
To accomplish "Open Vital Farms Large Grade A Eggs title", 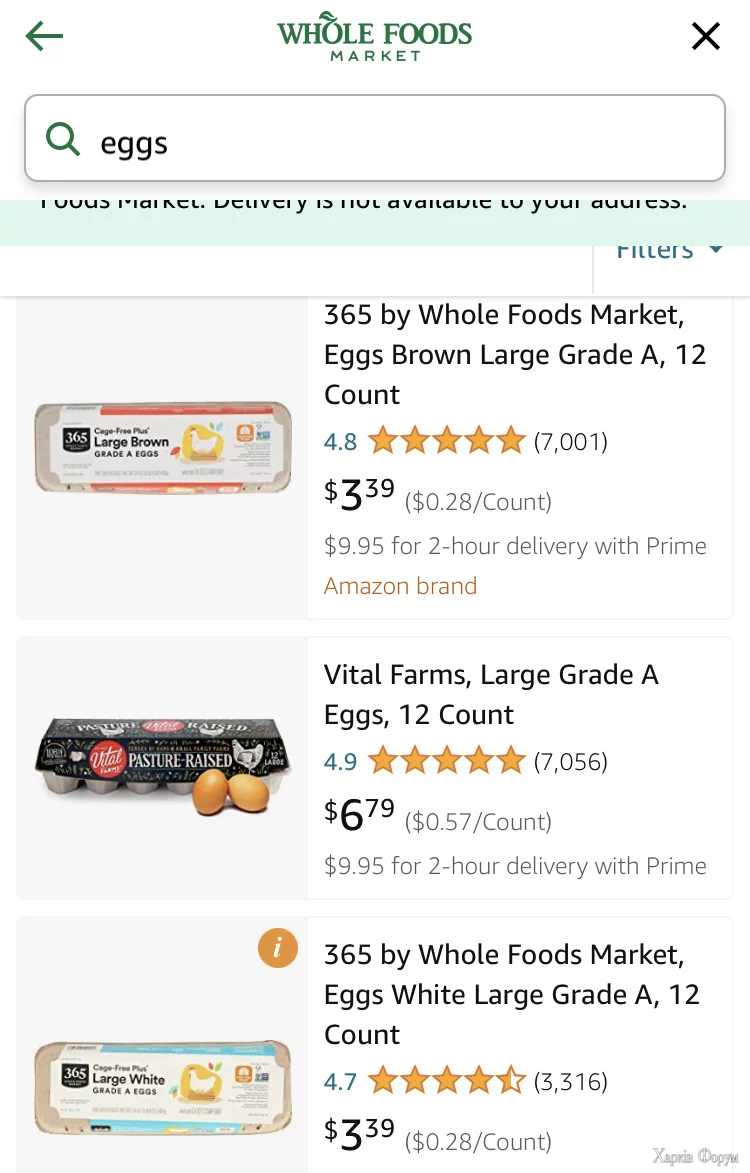I will tap(491, 695).
